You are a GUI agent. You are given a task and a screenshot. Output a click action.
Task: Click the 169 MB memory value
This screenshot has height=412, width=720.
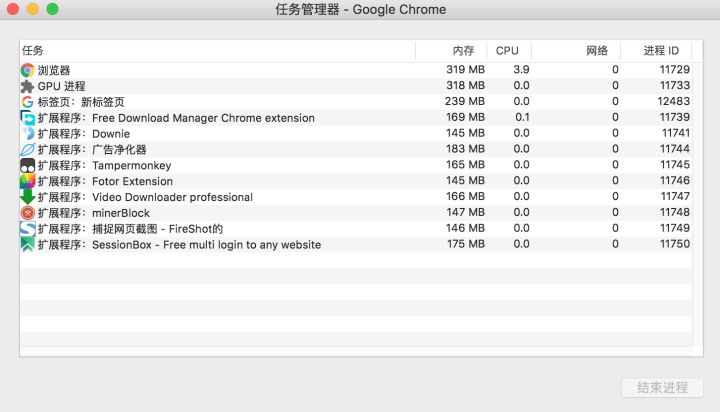click(x=465, y=117)
